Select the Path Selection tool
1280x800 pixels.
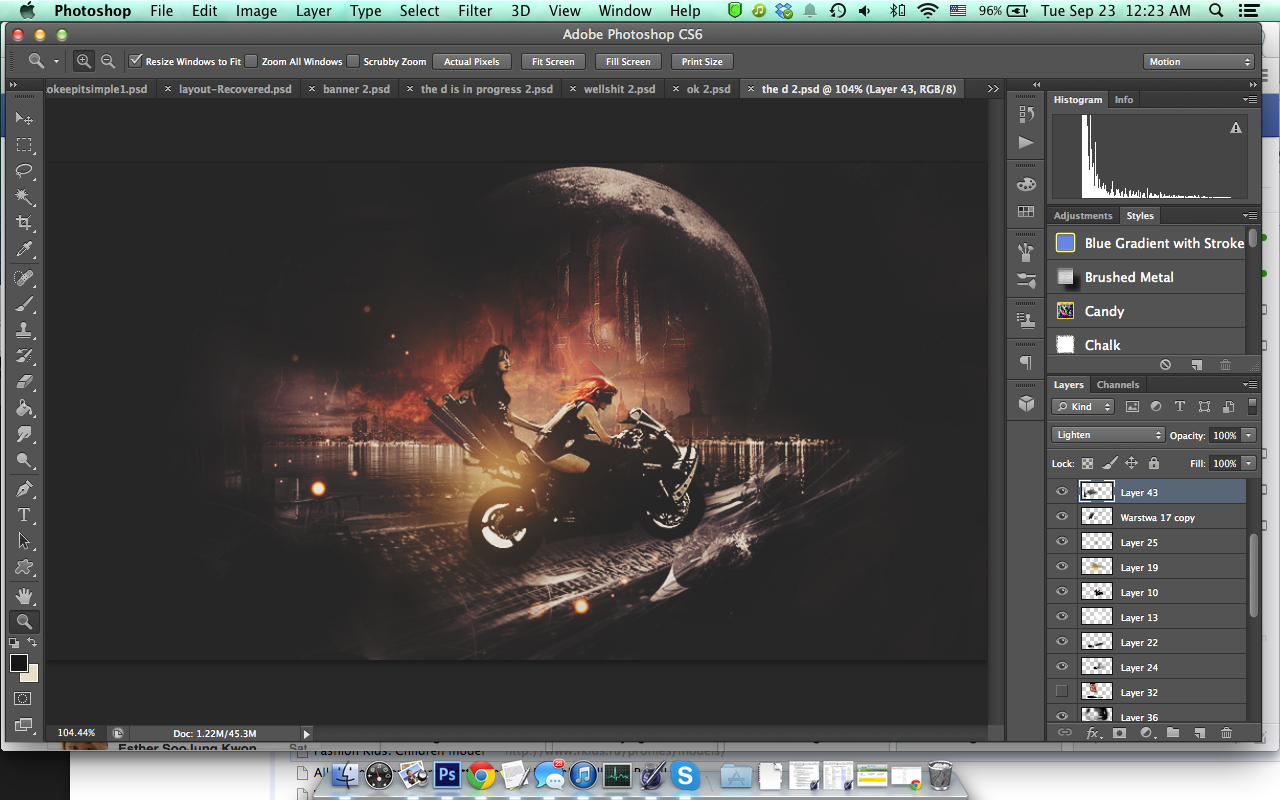(24, 541)
